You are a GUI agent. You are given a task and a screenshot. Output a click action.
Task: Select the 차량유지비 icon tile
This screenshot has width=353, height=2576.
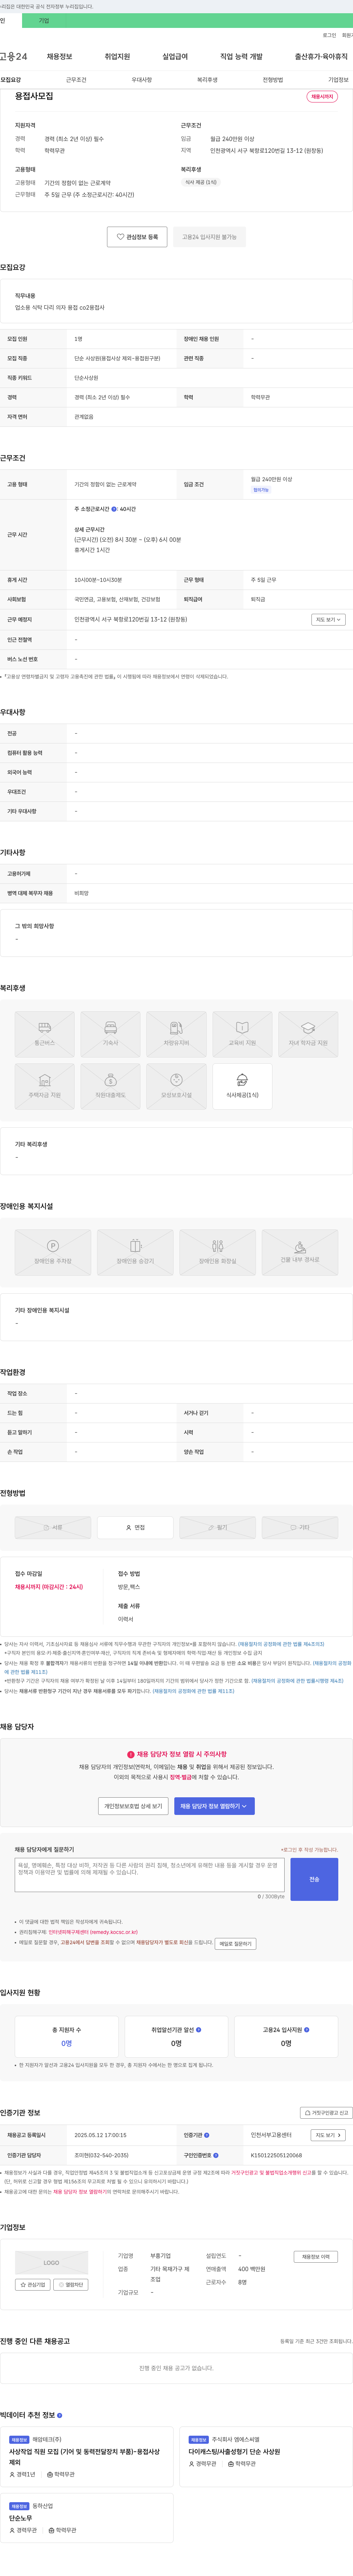tap(176, 1034)
